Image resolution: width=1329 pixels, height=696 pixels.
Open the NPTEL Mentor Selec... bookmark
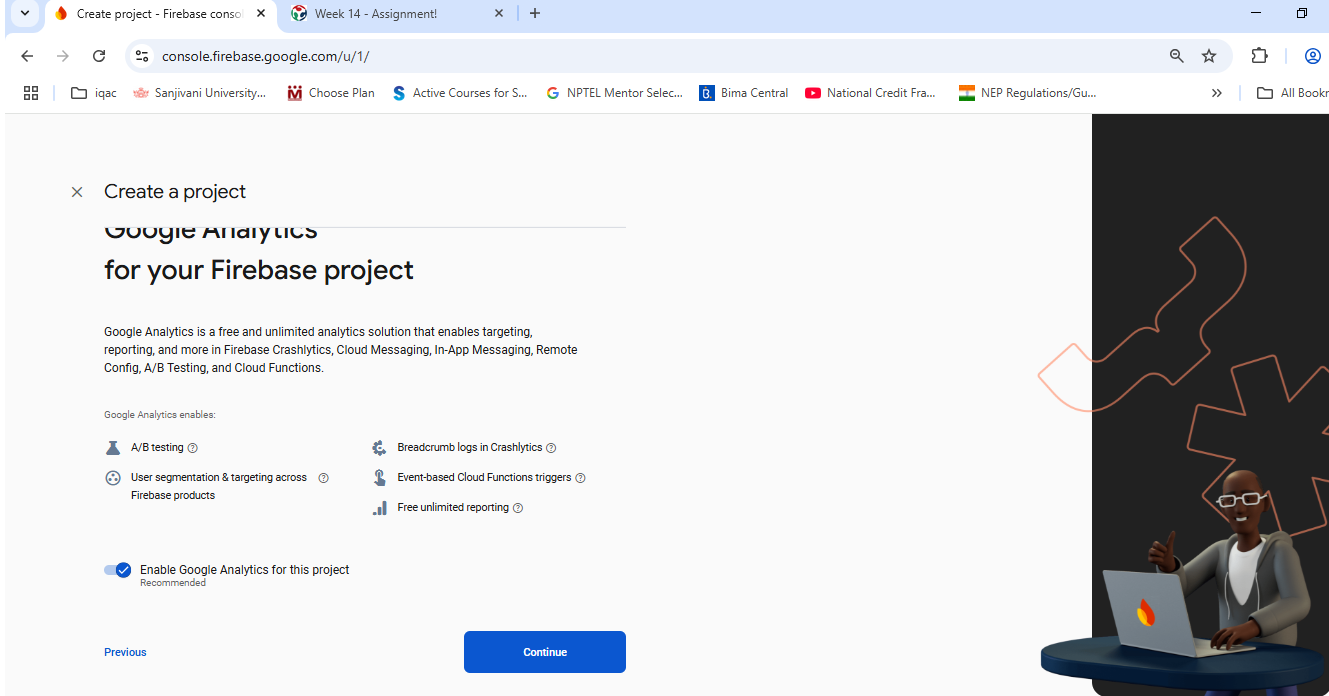click(x=614, y=93)
